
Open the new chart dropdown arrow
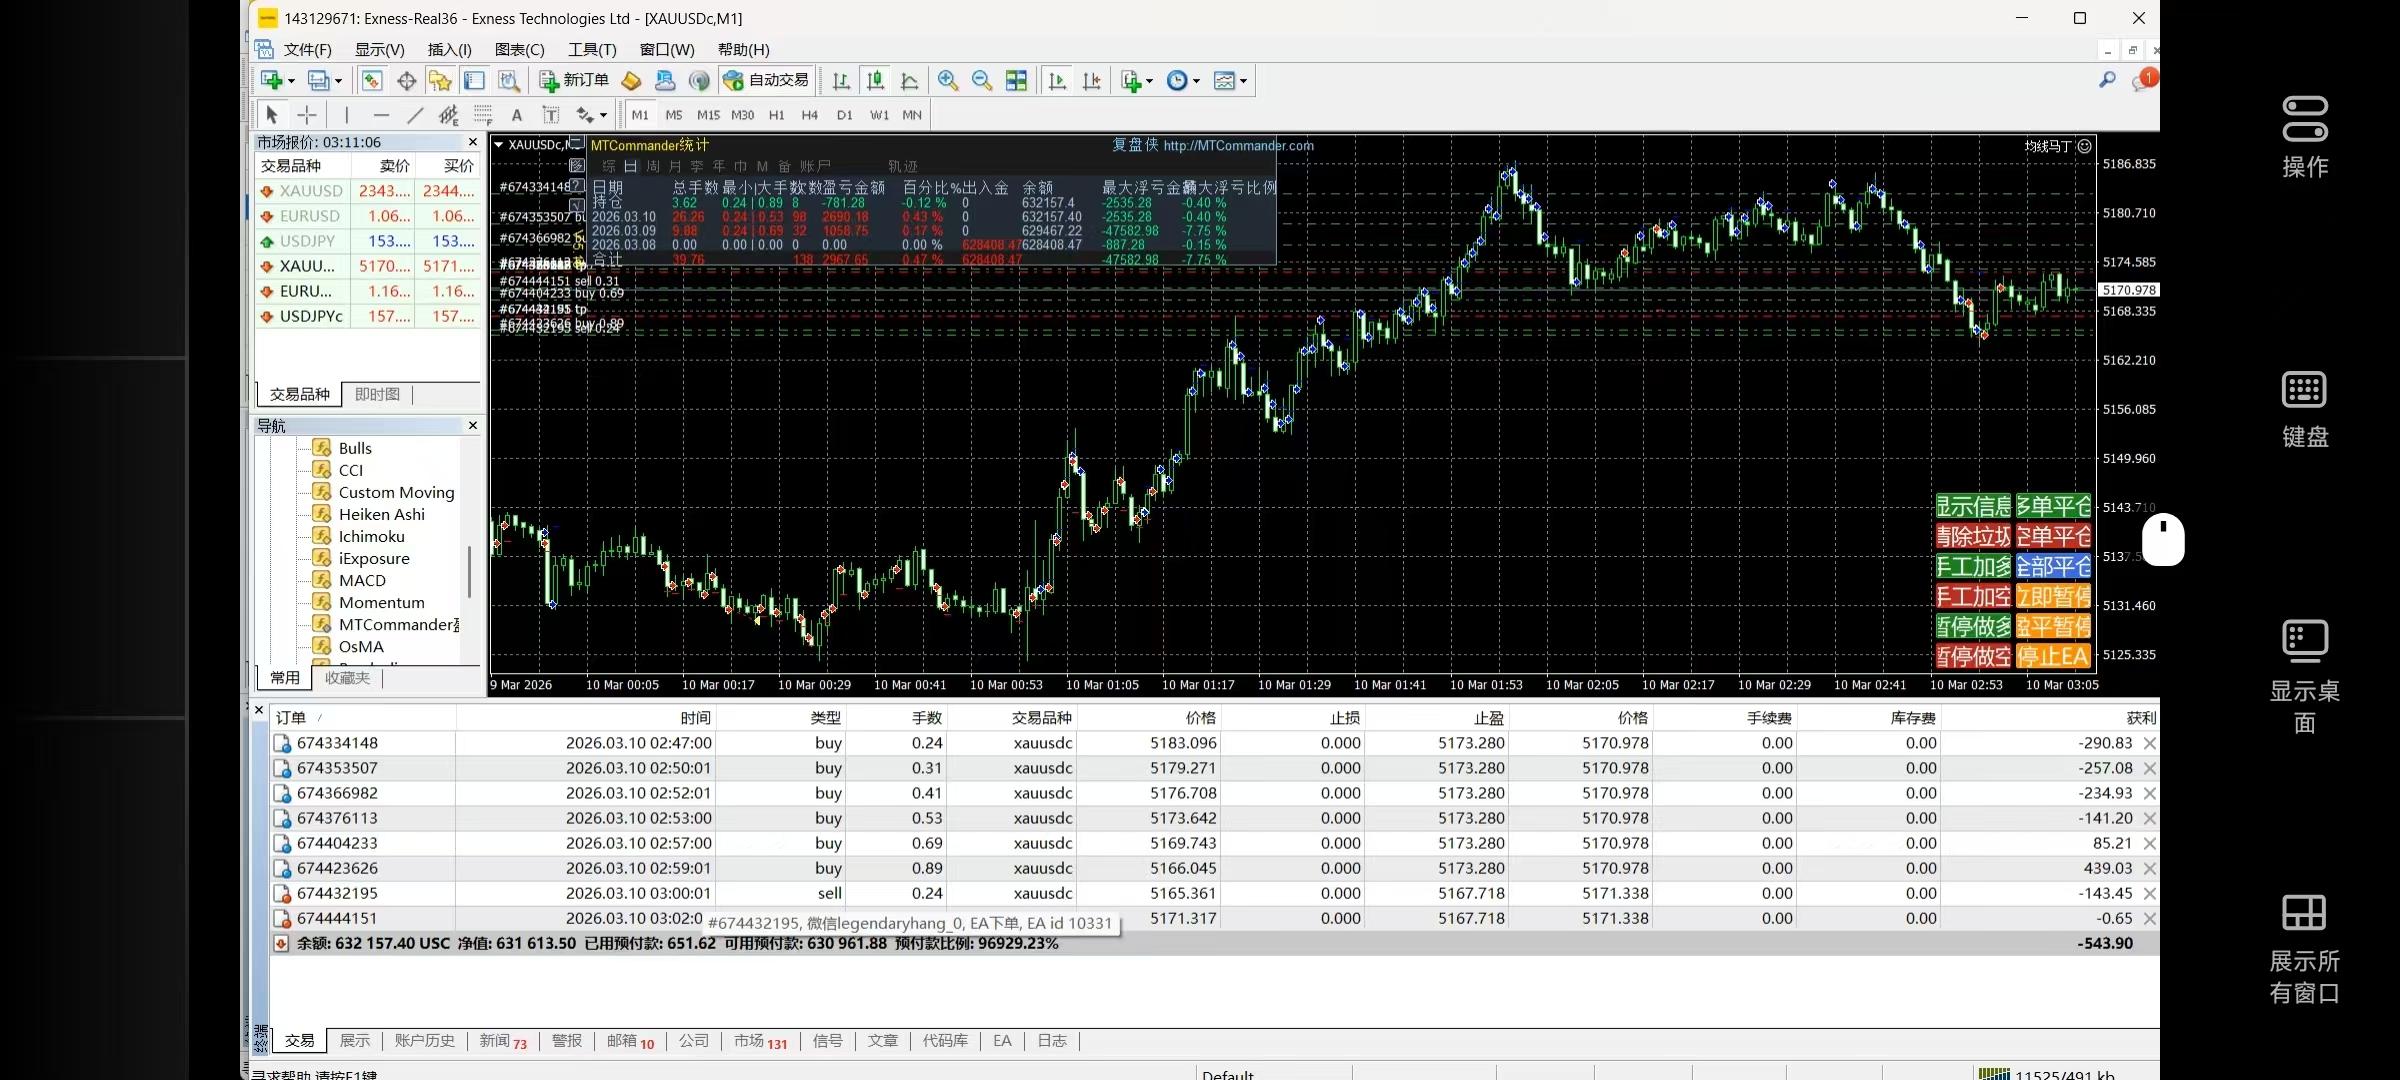click(x=291, y=81)
